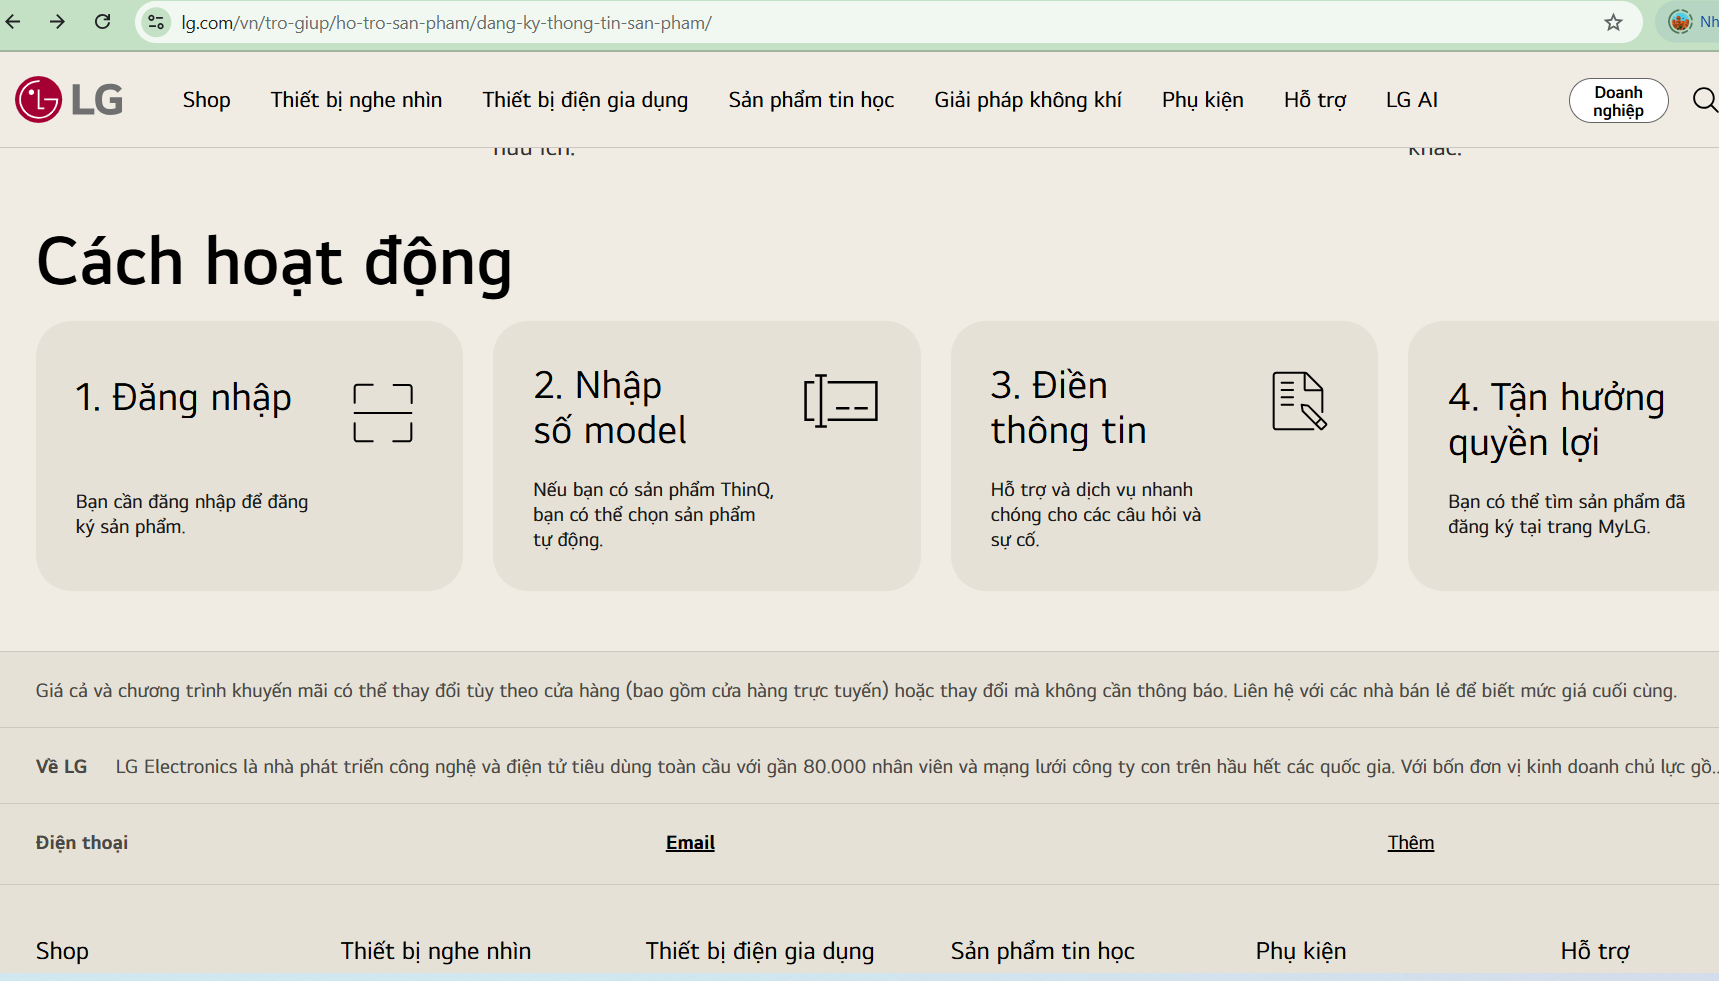Reload the page with refresh icon
This screenshot has width=1719, height=981.
102,22
